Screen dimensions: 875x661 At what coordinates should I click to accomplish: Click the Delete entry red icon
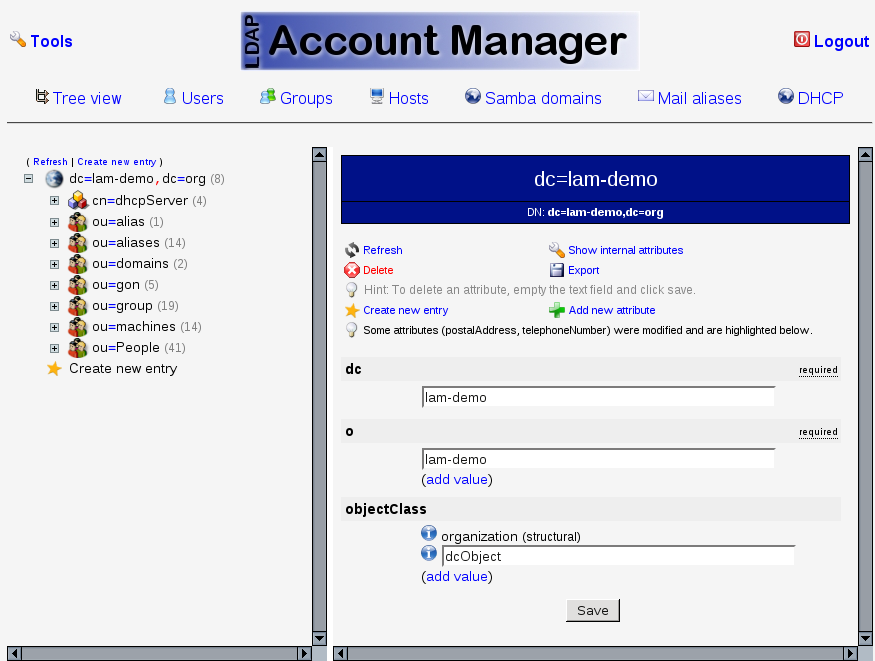(x=352, y=270)
